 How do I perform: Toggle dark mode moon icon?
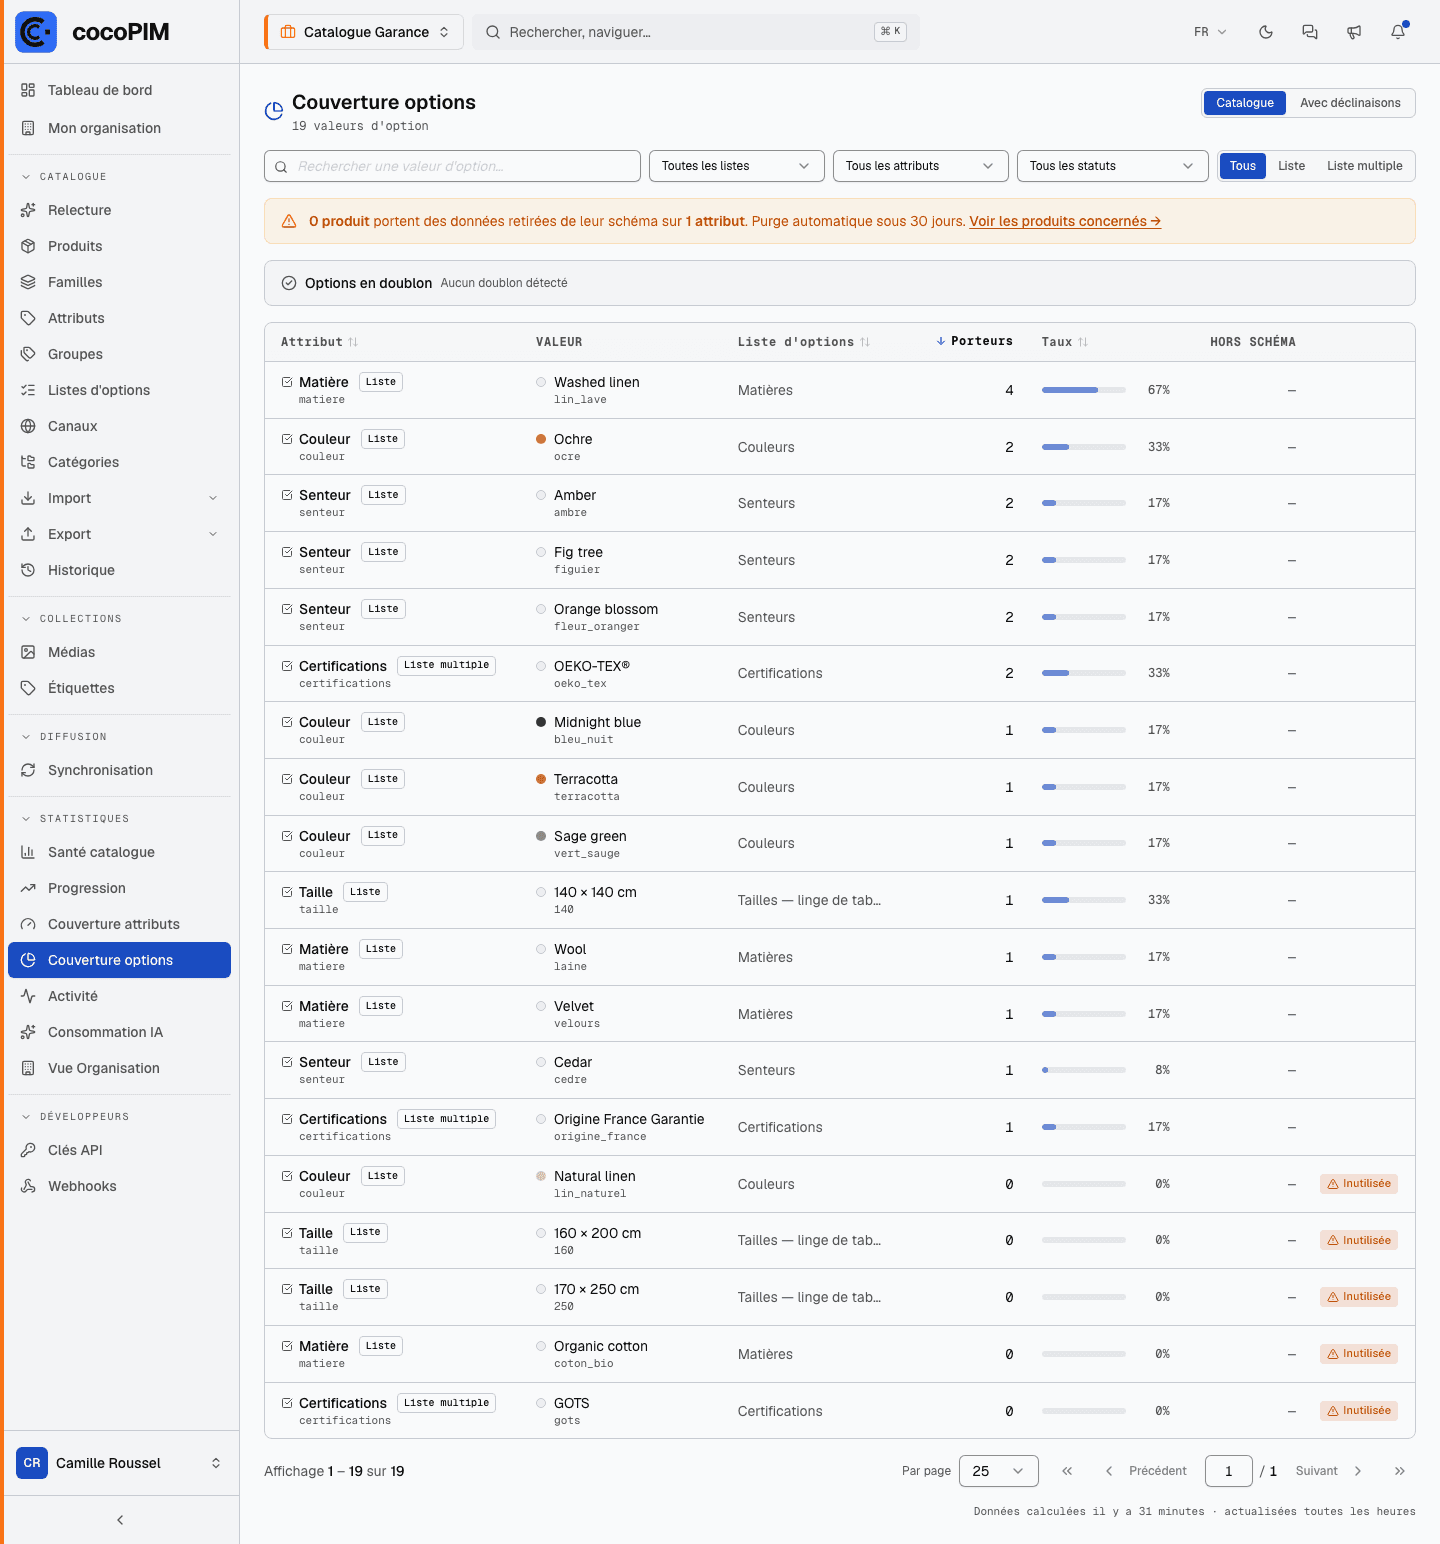click(1266, 32)
